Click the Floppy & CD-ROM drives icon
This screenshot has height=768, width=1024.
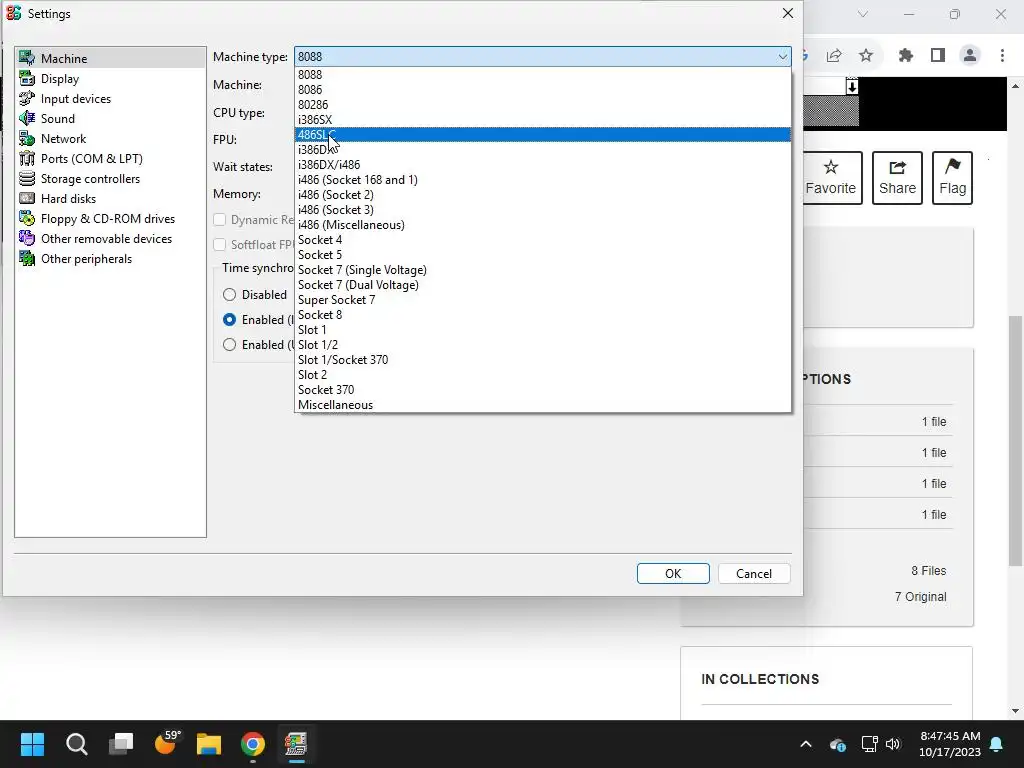point(27,219)
